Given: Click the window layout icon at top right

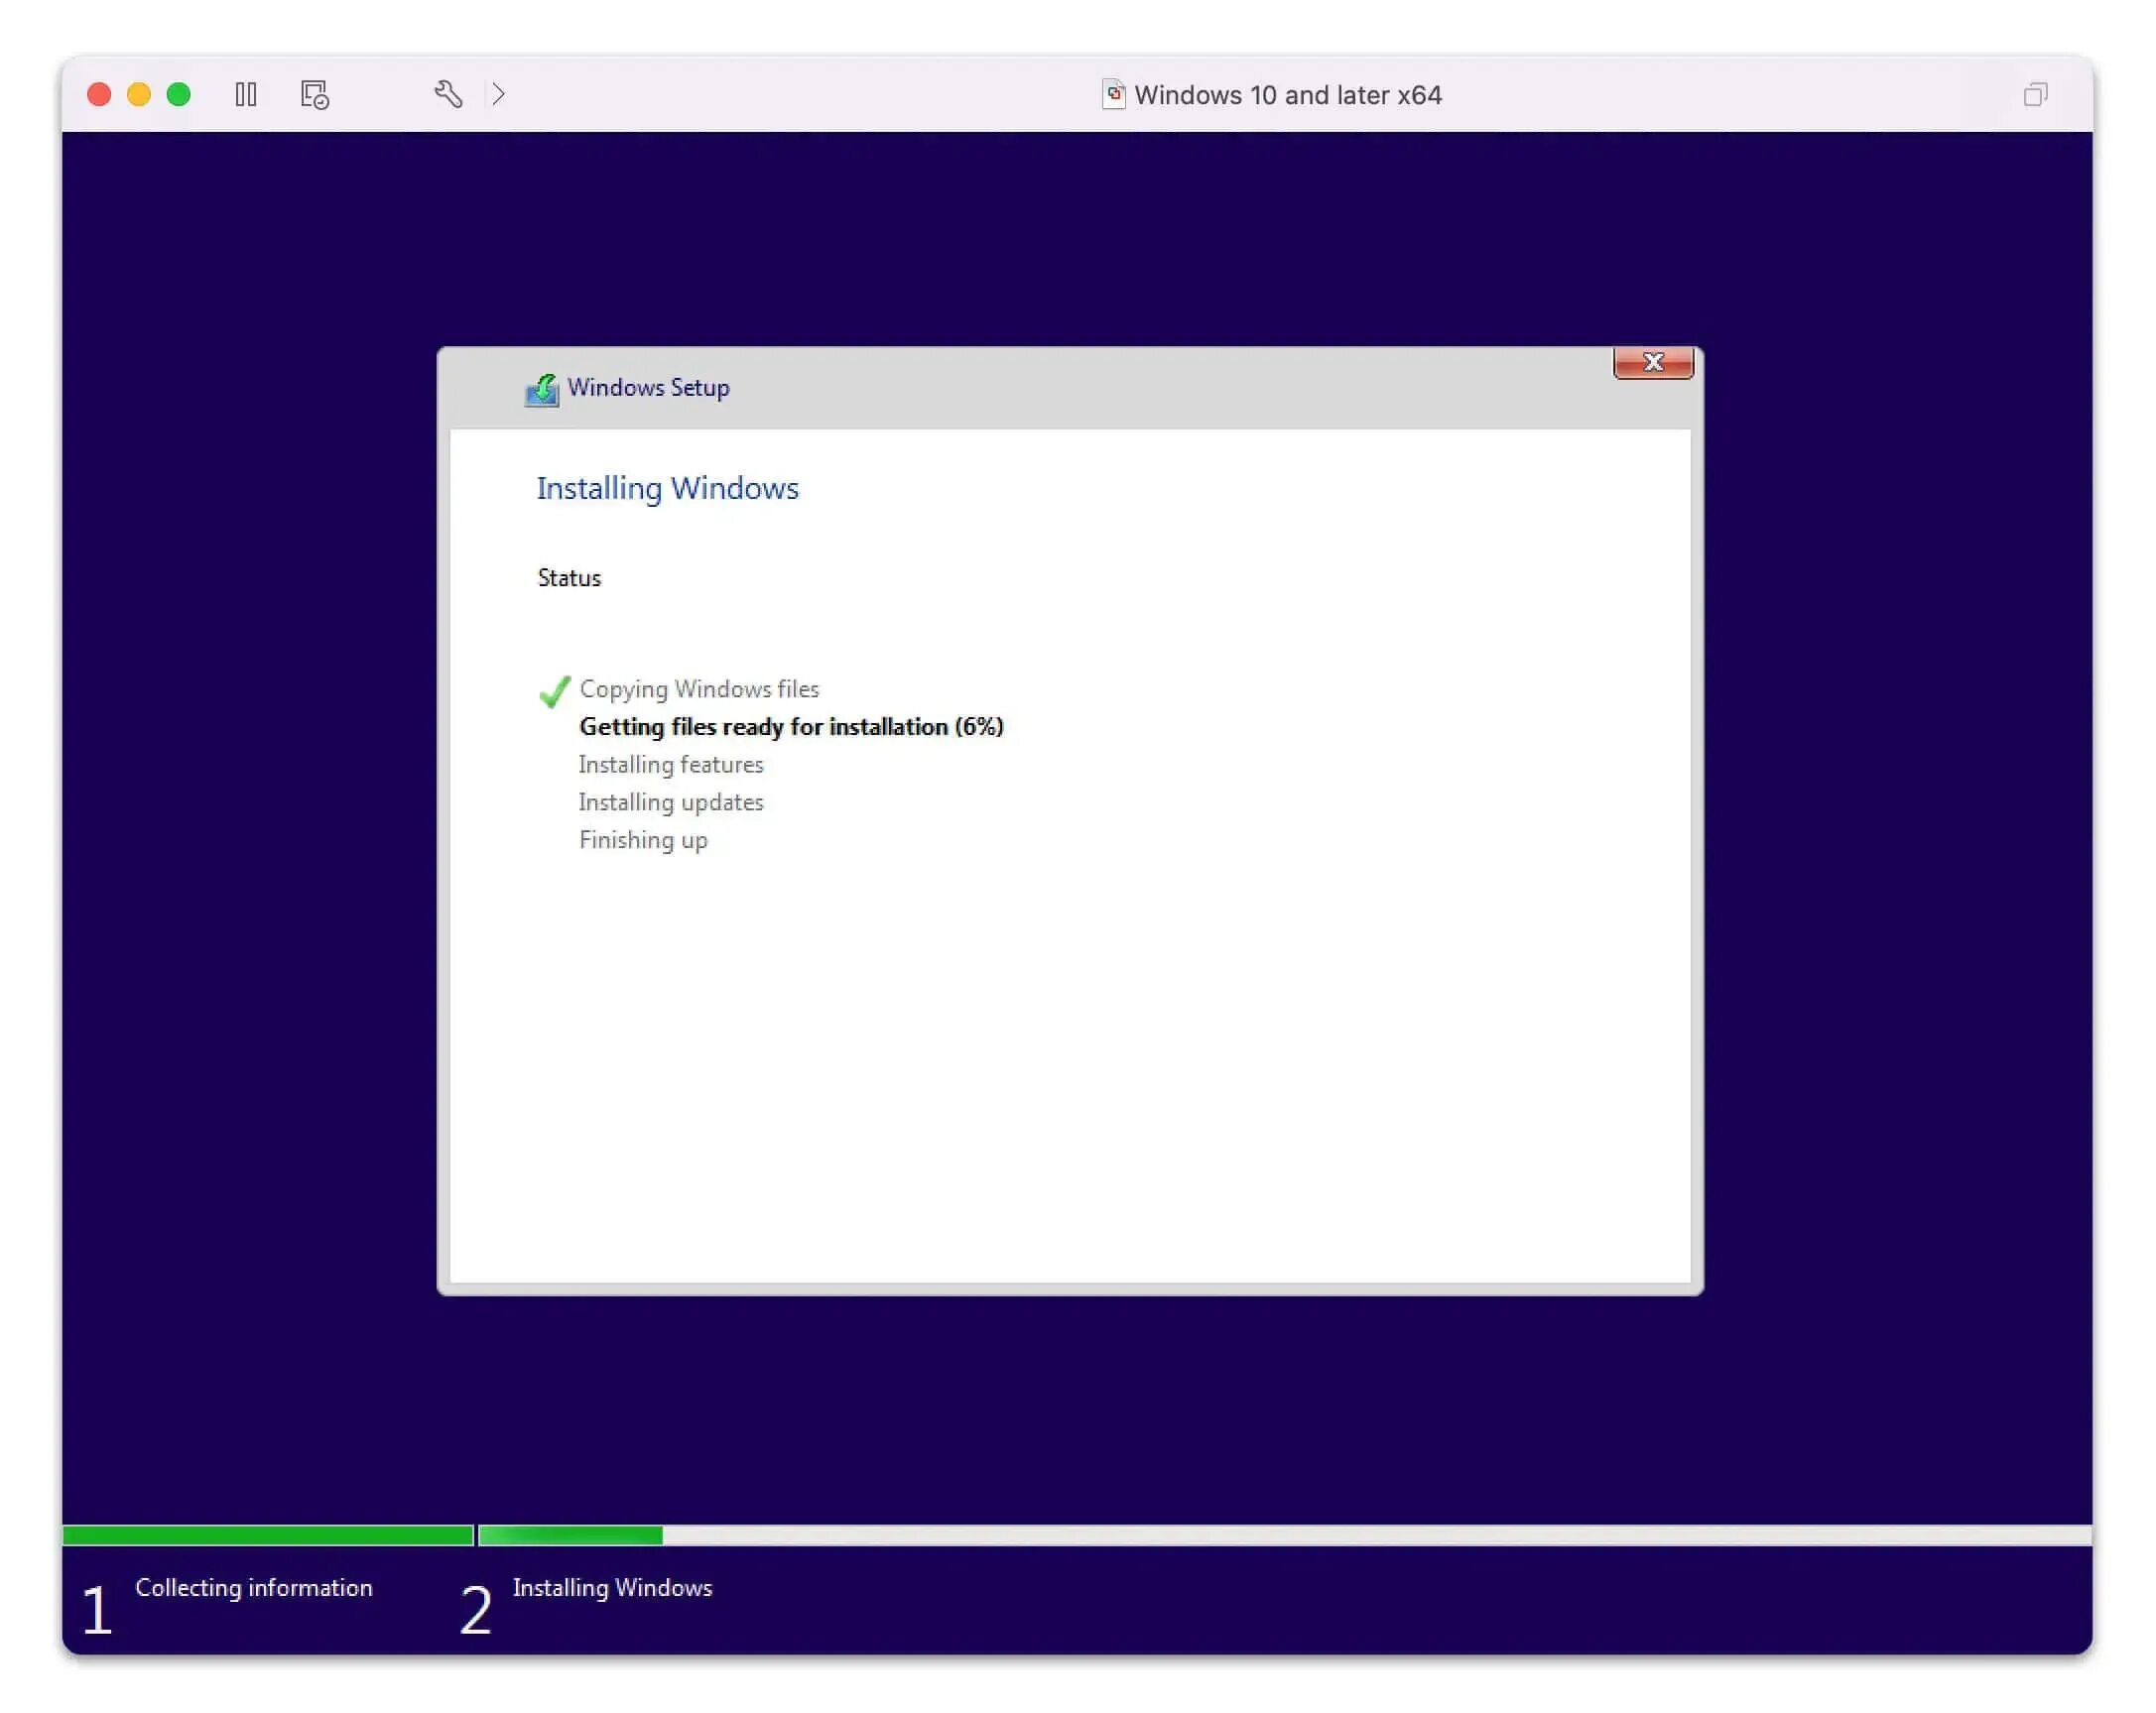Looking at the screenshot, I should [x=2035, y=94].
